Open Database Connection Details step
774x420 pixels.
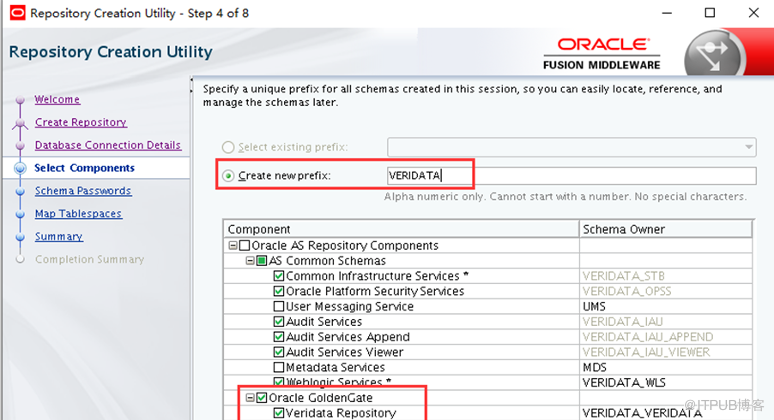108,145
